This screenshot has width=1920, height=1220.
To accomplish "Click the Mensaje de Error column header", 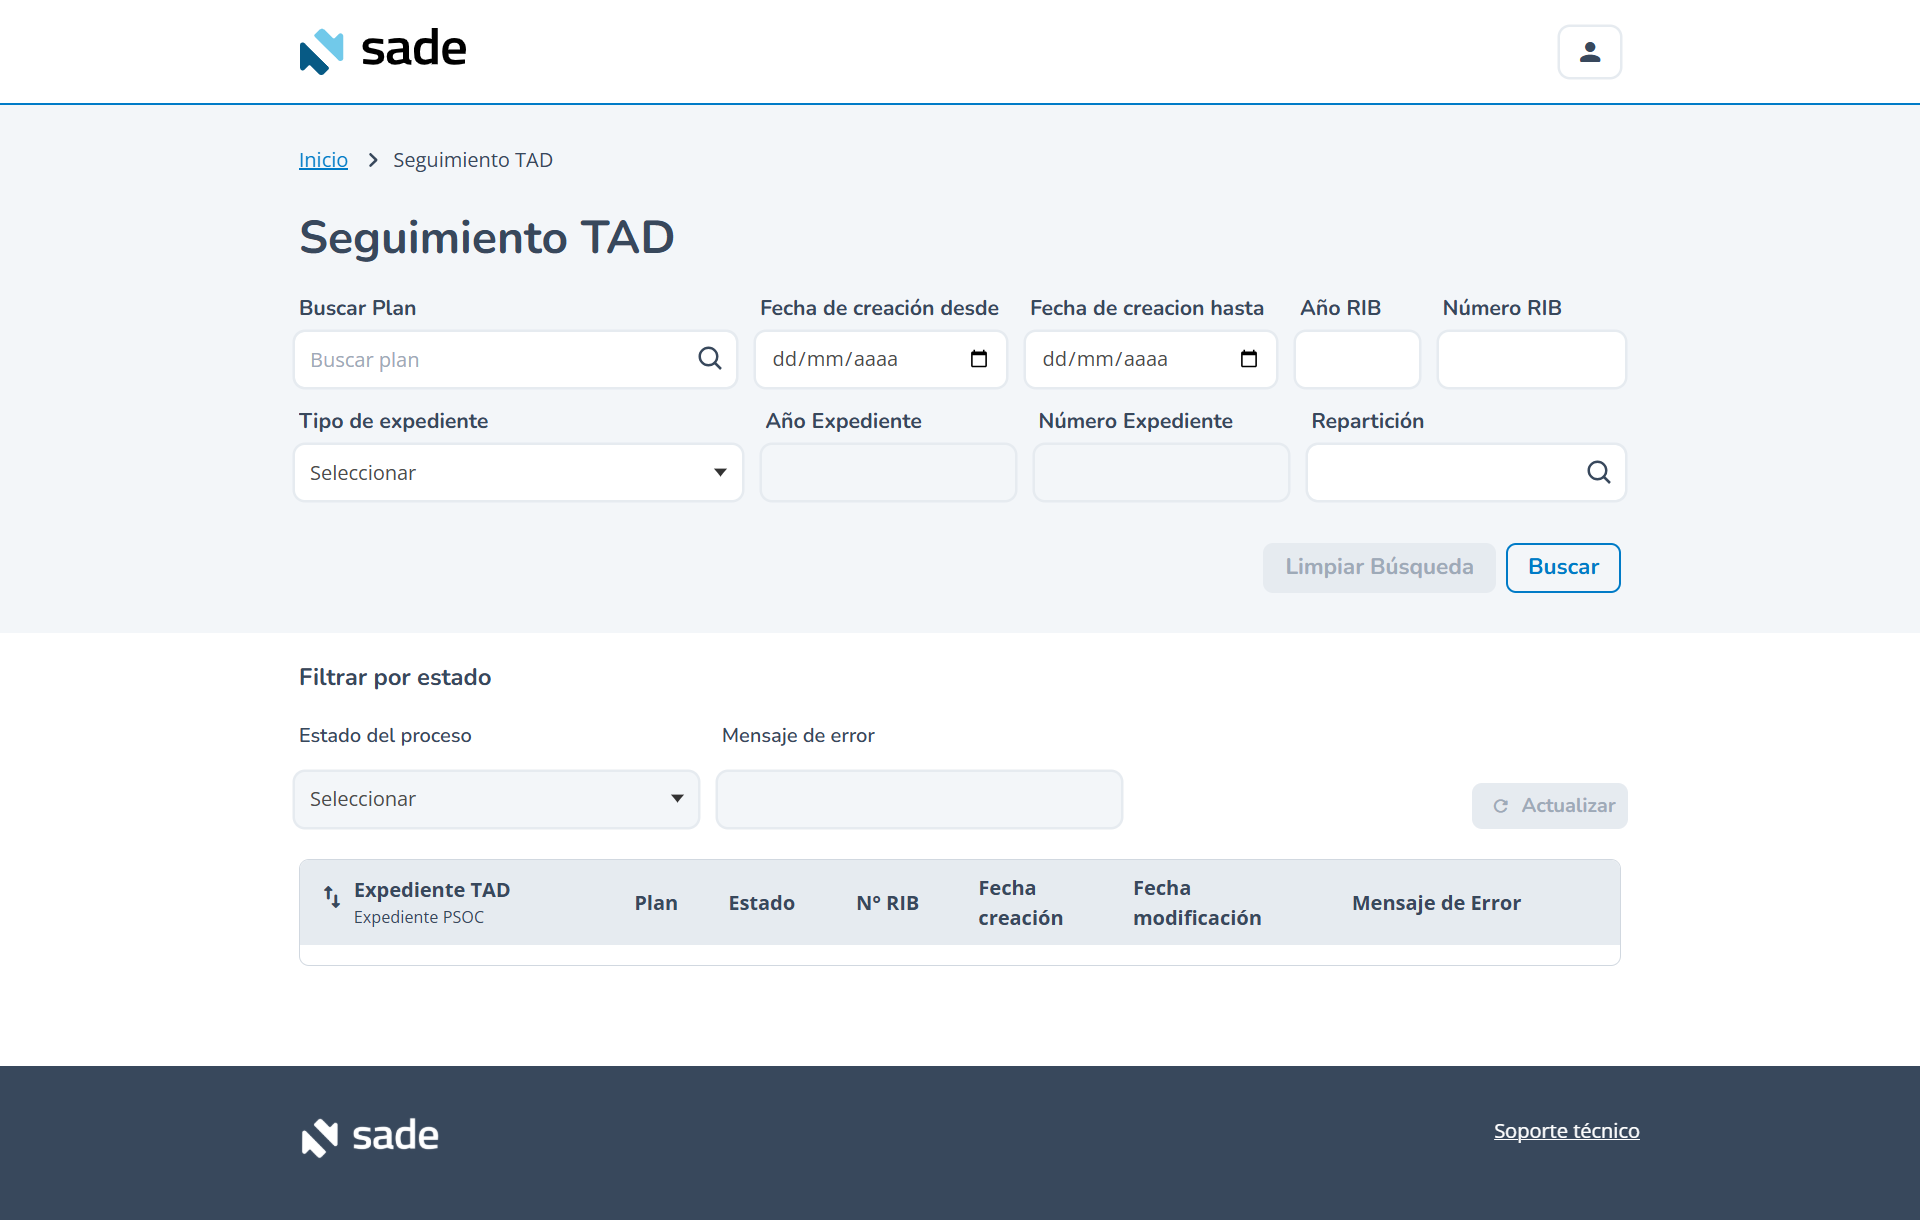I will pyautogui.click(x=1436, y=903).
